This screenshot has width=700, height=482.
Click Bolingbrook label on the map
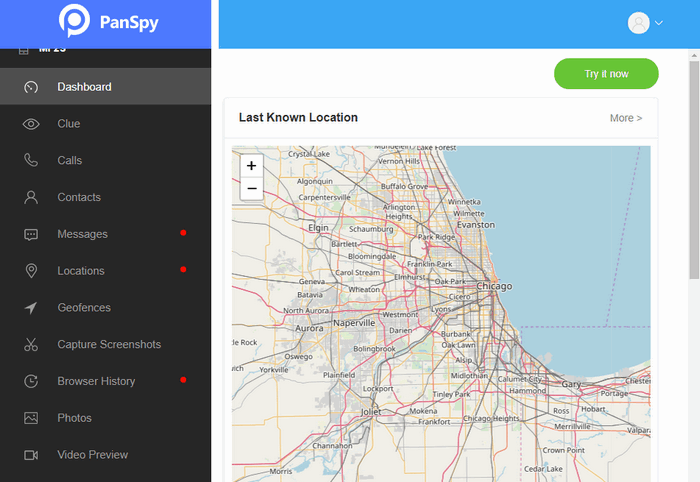click(374, 349)
